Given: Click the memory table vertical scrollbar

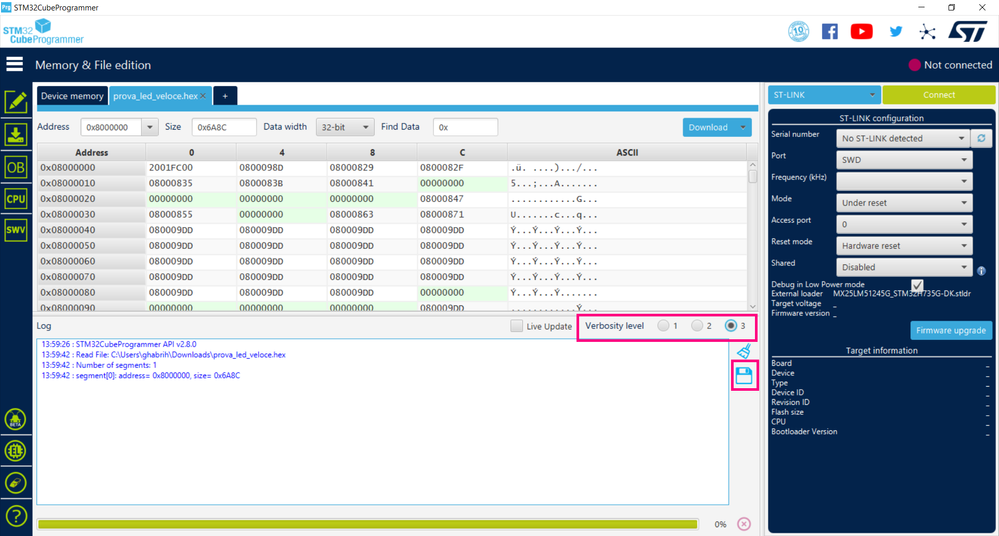Looking at the screenshot, I should pyautogui.click(x=752, y=236).
